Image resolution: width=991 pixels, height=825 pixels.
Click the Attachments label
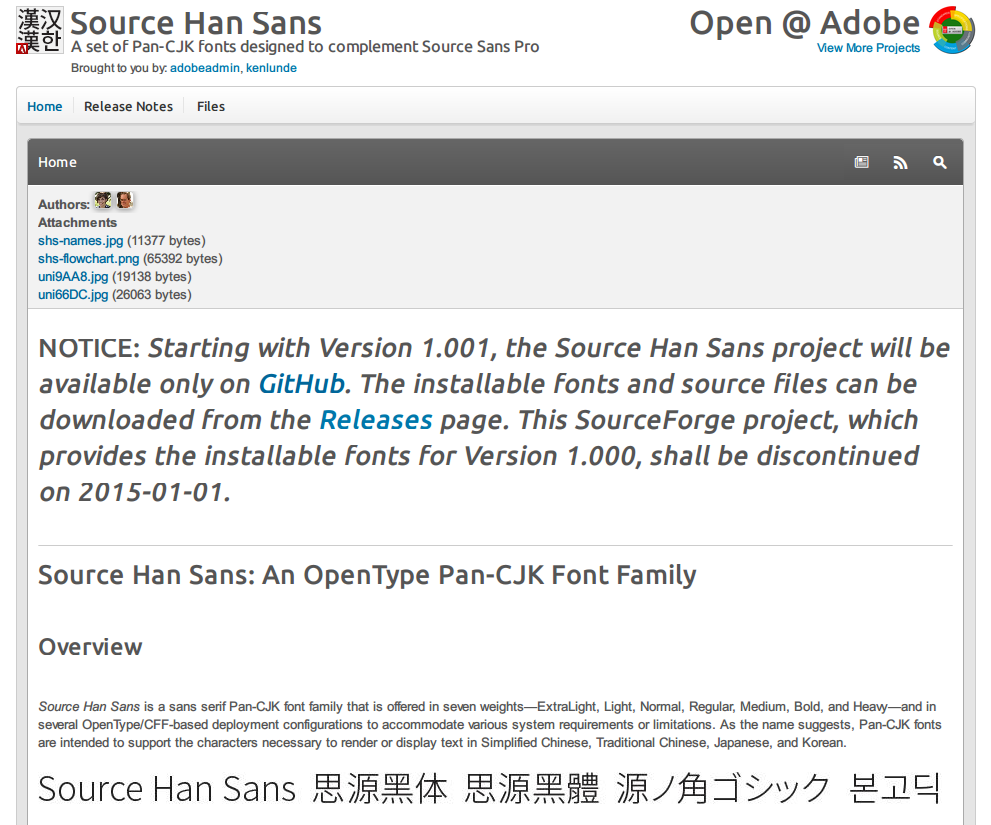[x=77, y=223]
